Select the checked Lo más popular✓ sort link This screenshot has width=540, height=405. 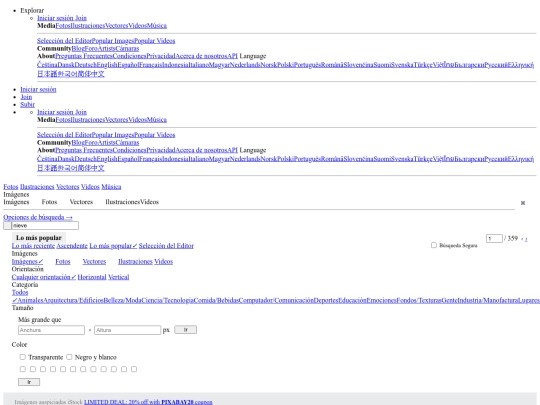(x=113, y=246)
